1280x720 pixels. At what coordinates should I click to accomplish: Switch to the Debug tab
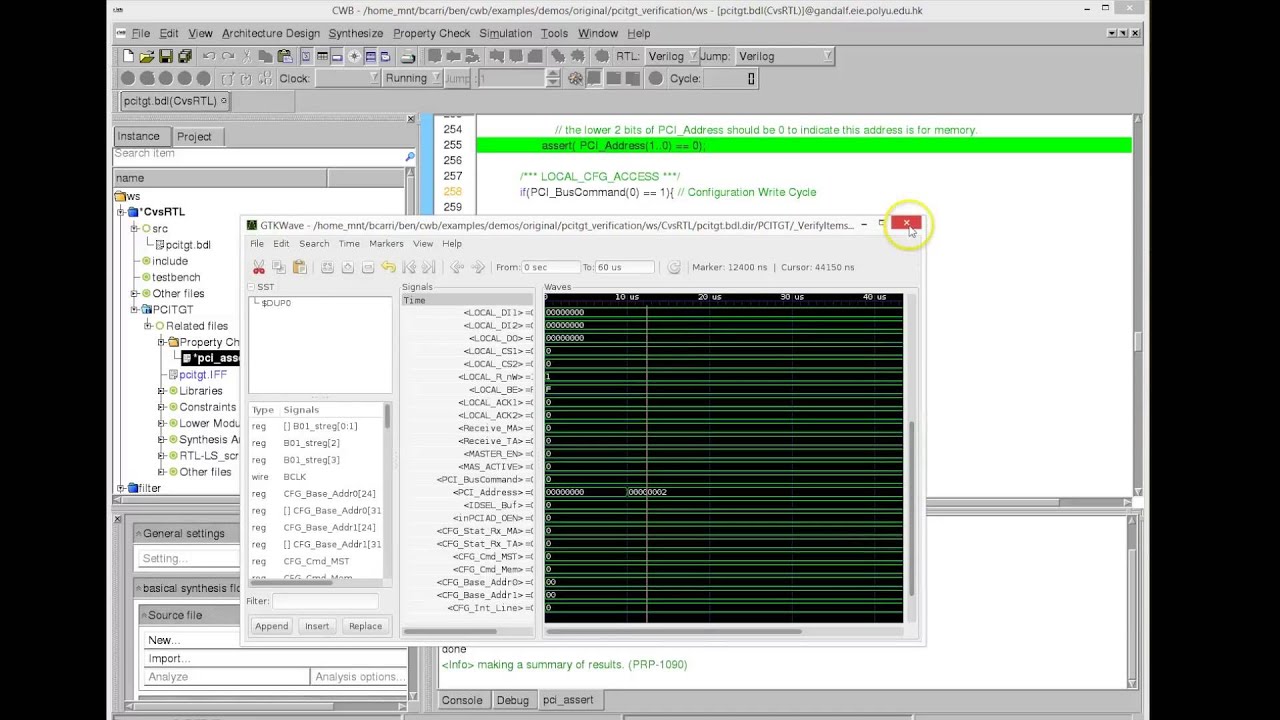pos(512,700)
